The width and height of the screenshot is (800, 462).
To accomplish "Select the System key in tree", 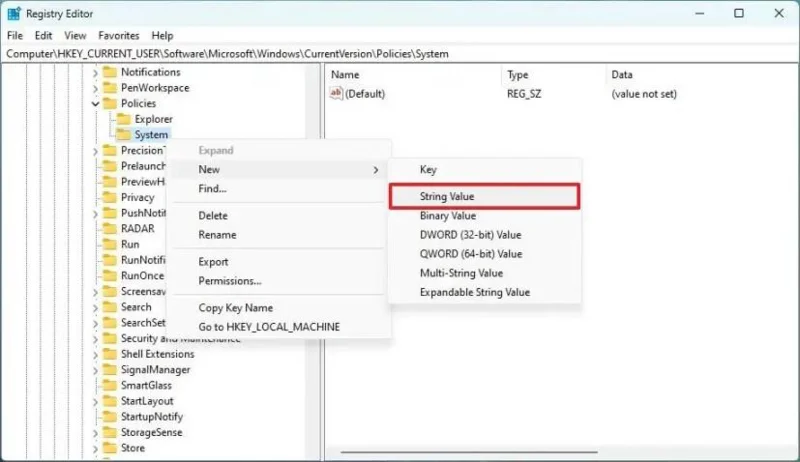I will point(151,135).
